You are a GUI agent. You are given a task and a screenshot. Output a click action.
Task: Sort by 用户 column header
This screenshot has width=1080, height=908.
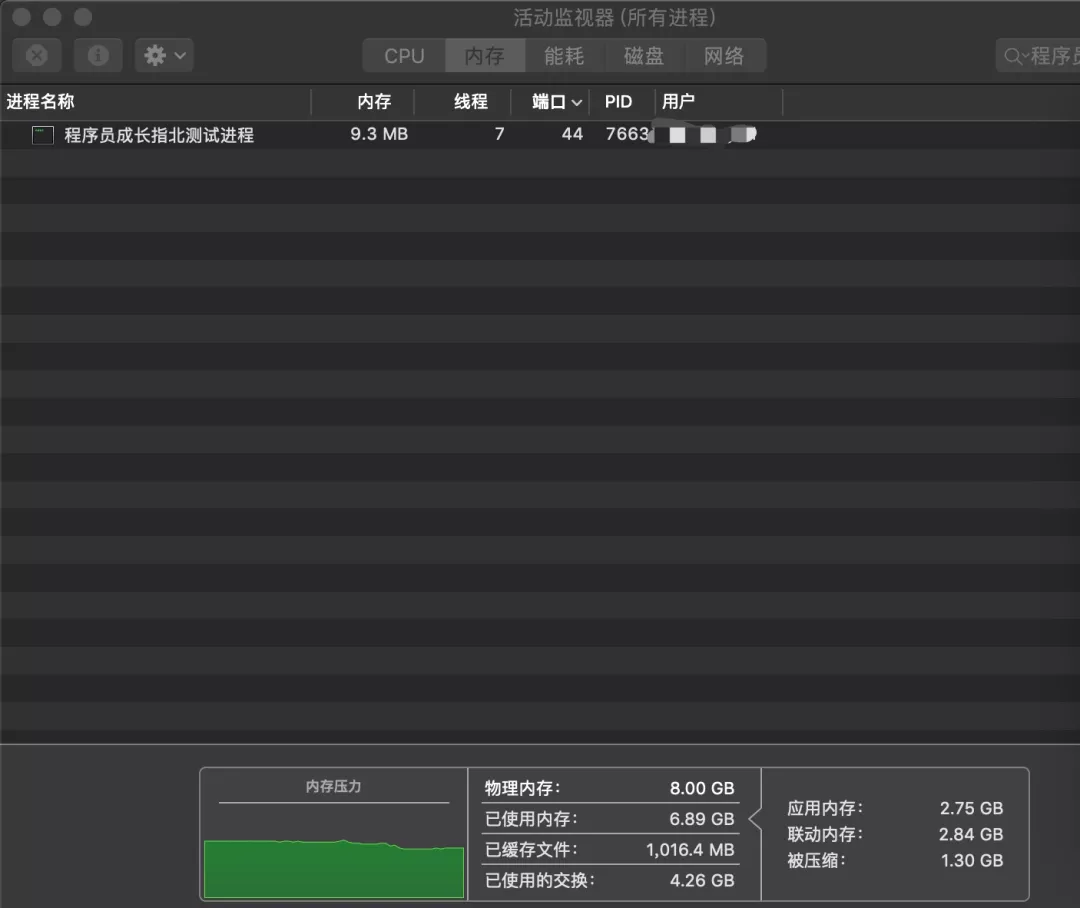[x=678, y=102]
